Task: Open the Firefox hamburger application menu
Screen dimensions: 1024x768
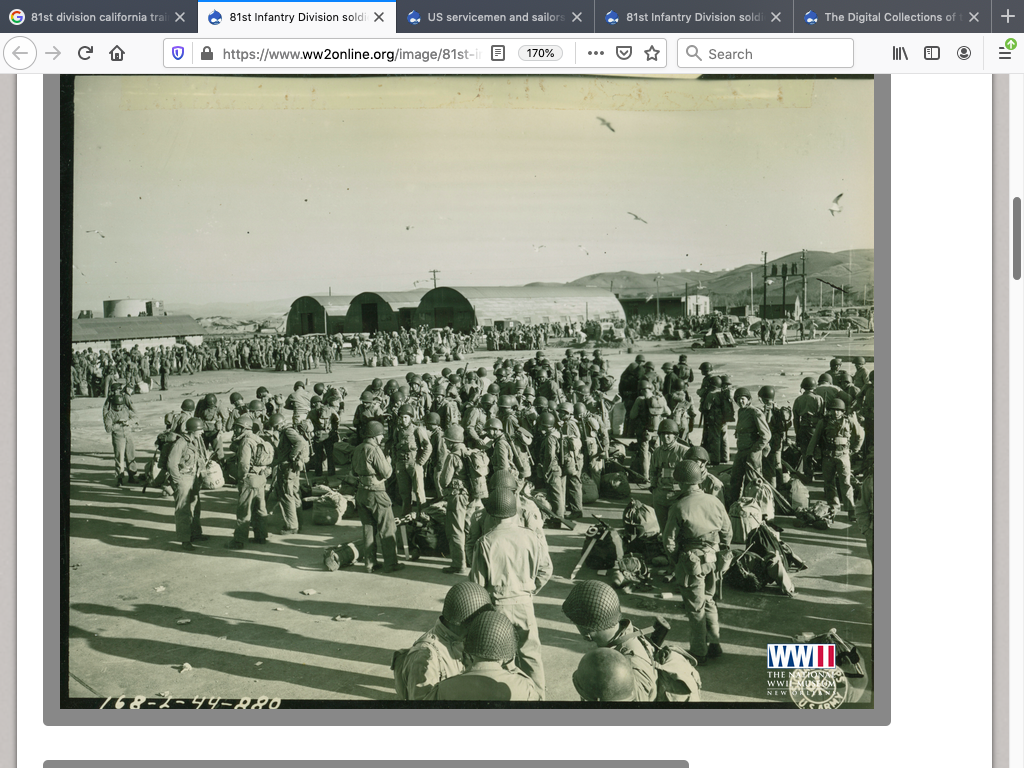Action: coord(1005,53)
